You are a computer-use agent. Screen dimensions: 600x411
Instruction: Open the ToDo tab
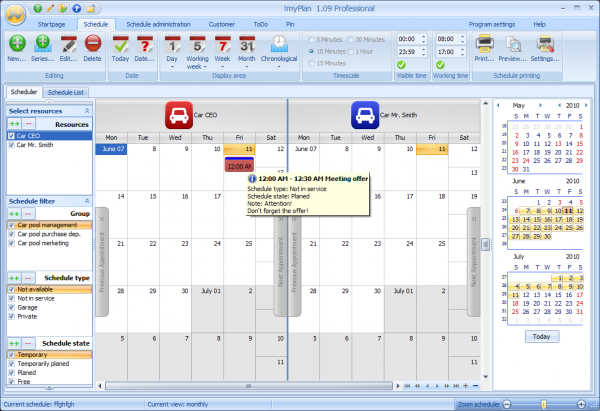coord(261,24)
